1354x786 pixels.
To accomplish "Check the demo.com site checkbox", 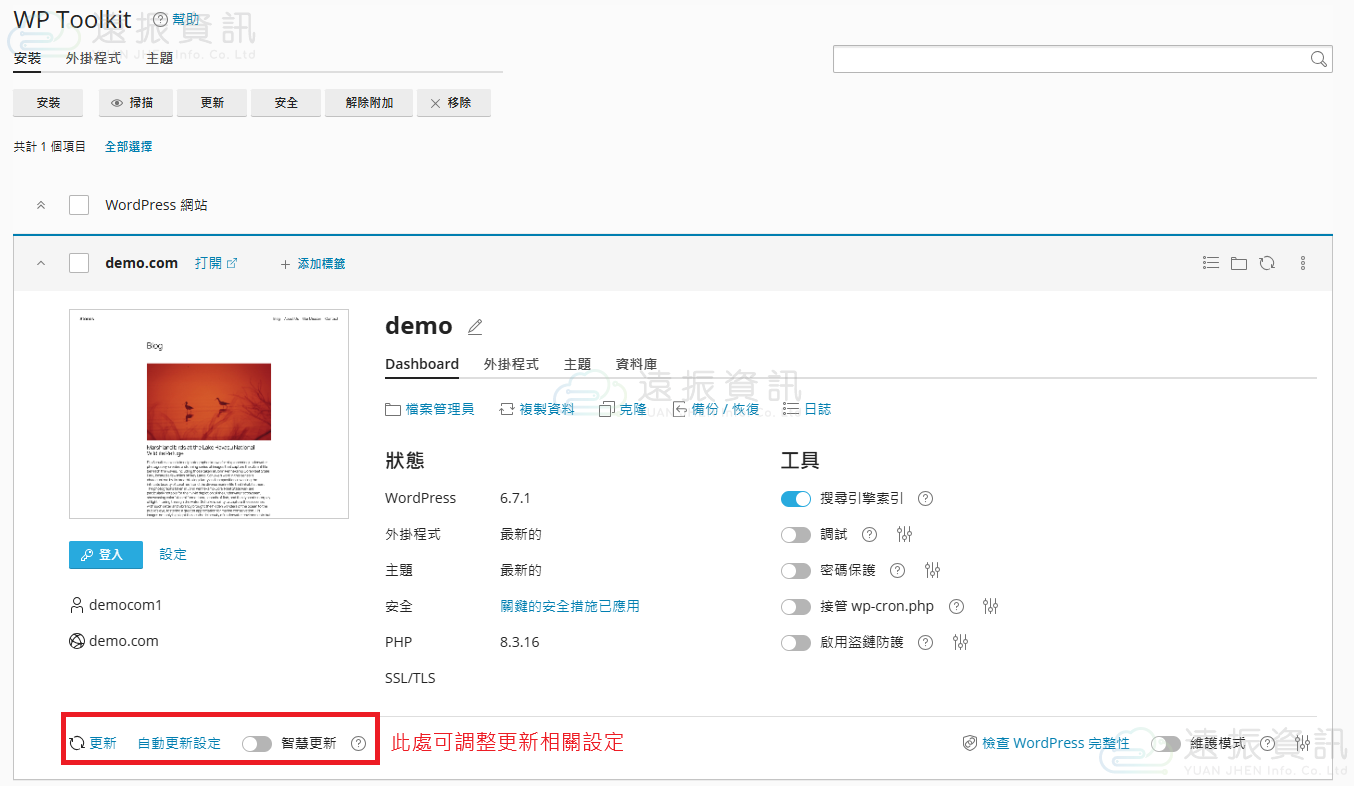I will tap(79, 263).
